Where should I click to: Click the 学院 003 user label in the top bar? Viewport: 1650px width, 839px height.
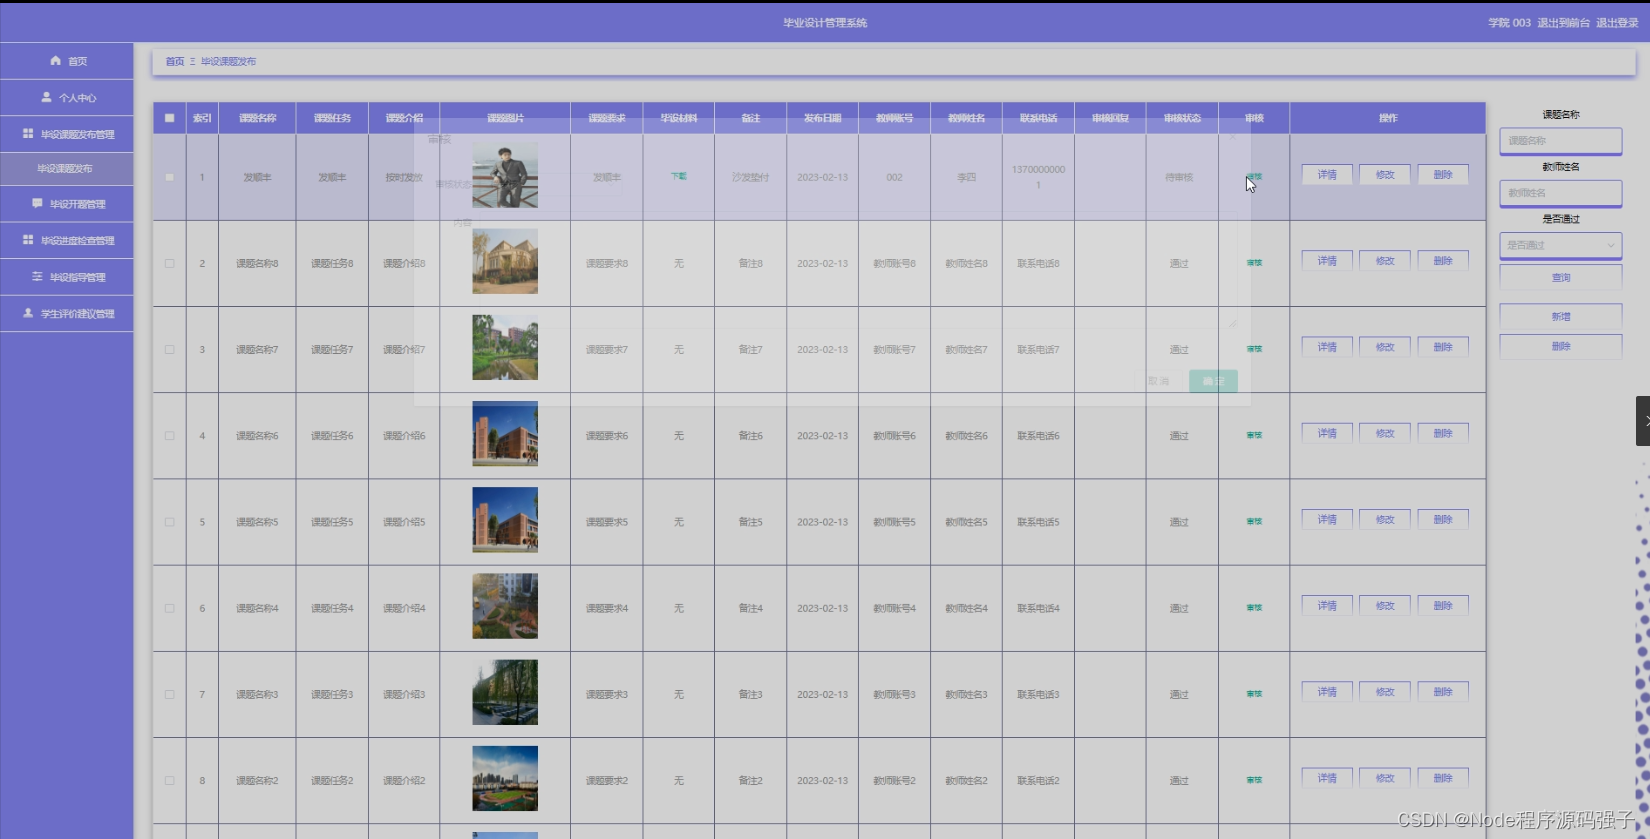(x=1509, y=22)
